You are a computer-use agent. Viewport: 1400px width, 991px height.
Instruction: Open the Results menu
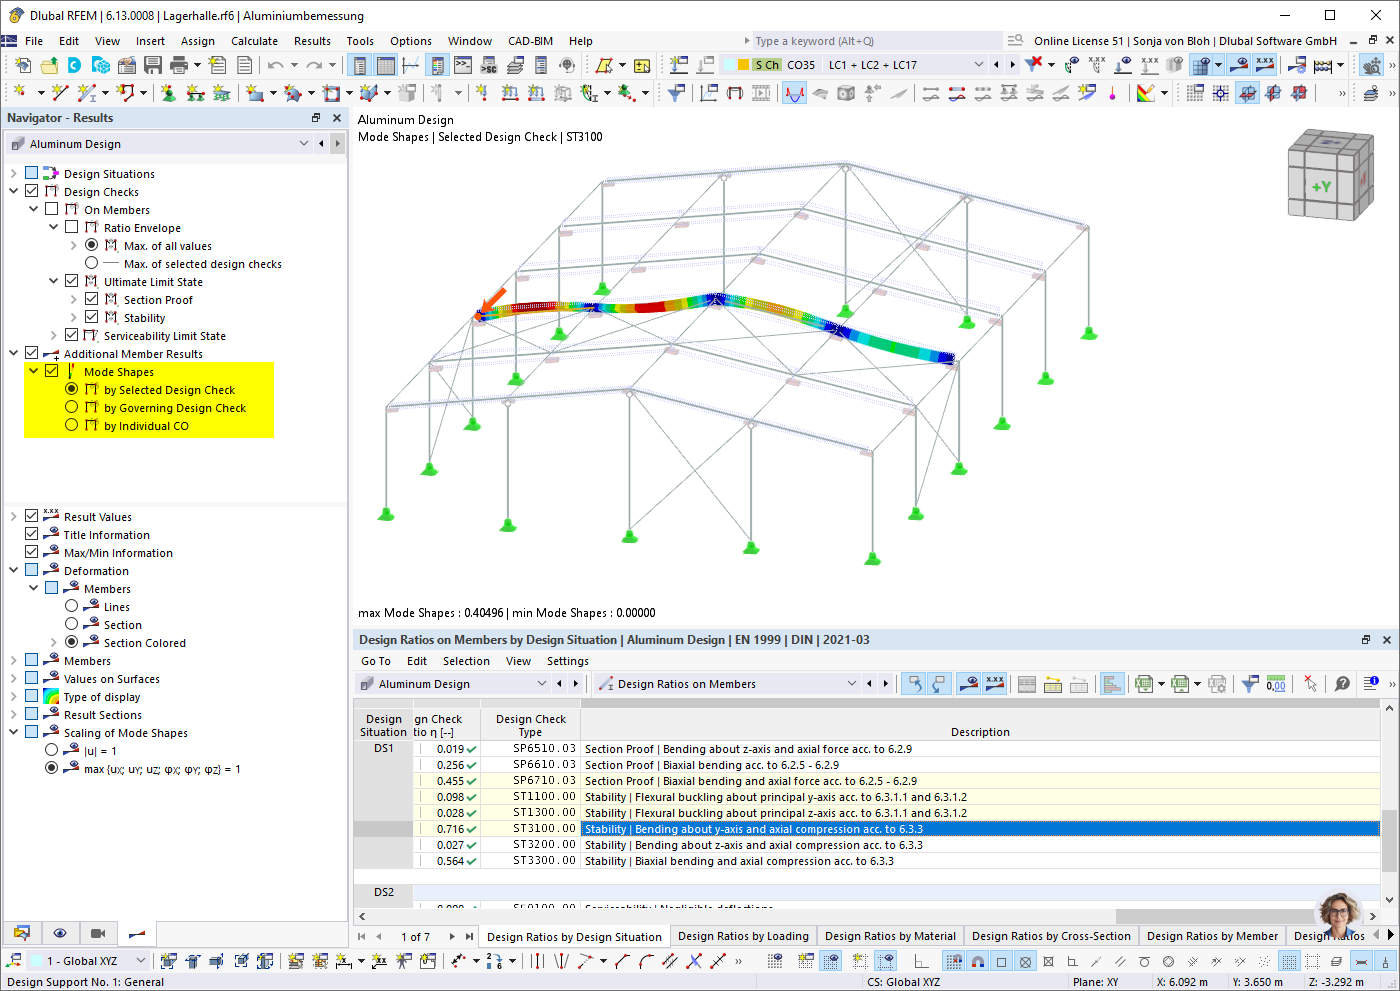(x=312, y=41)
